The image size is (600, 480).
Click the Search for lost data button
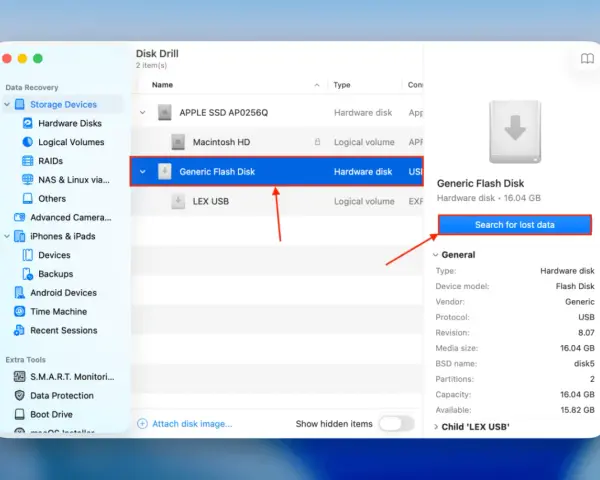515,225
